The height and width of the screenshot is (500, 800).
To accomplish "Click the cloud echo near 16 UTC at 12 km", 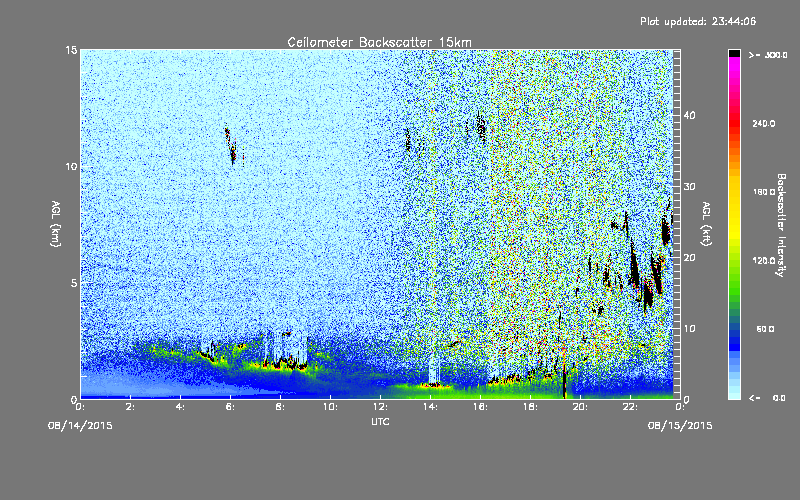I will [481, 126].
